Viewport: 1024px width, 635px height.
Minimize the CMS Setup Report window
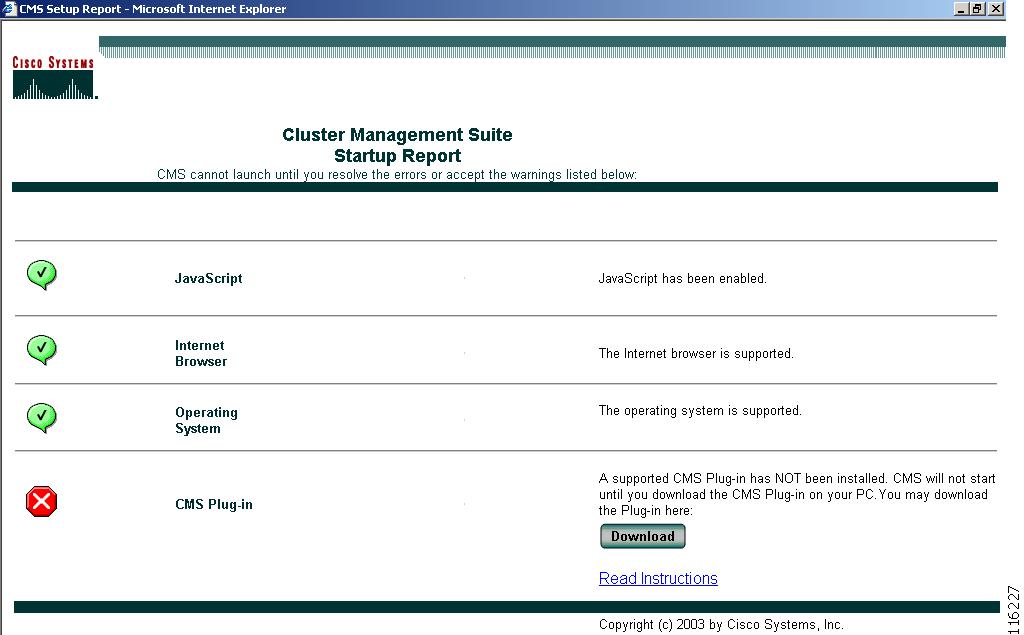(961, 8)
